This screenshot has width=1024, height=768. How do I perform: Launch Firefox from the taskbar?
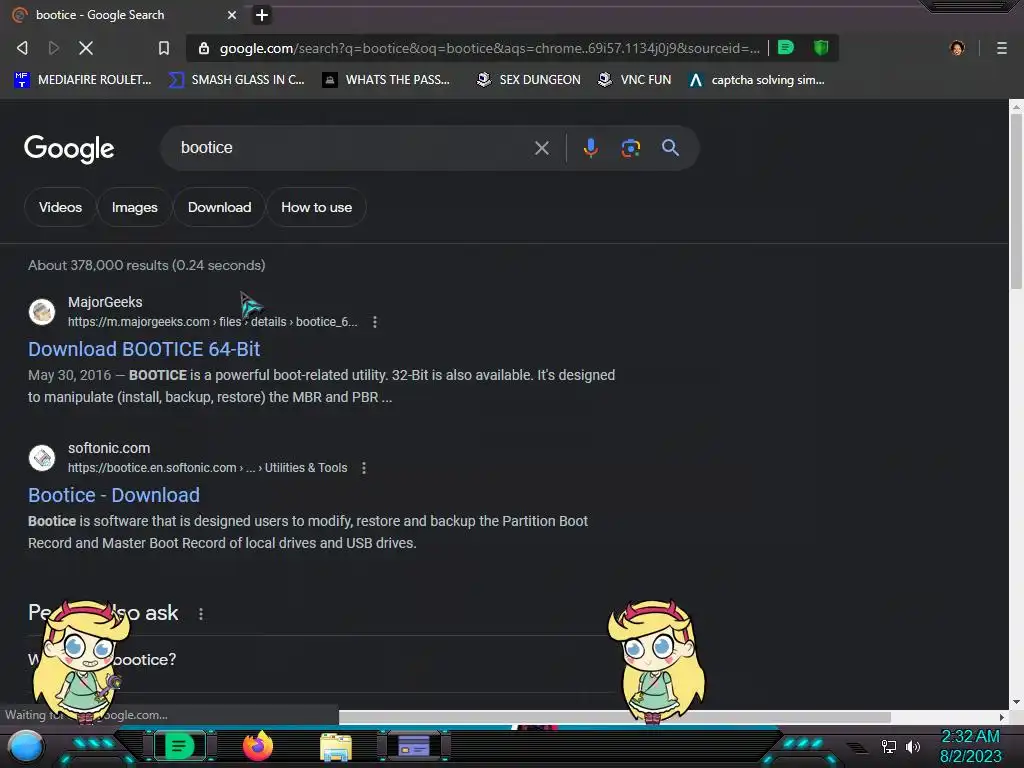click(258, 746)
